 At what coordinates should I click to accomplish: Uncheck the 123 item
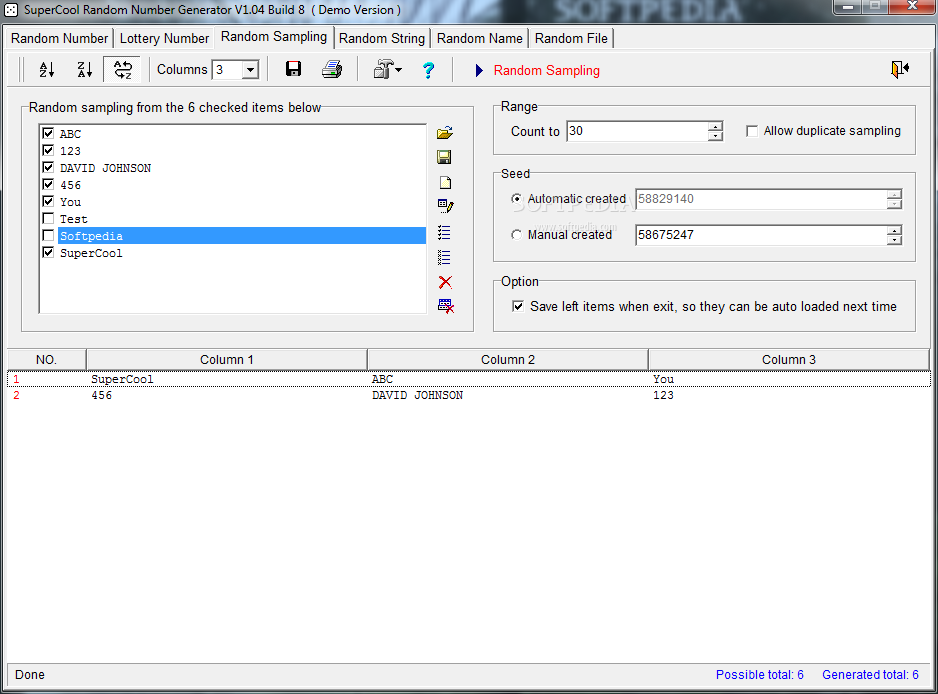pyautogui.click(x=48, y=150)
